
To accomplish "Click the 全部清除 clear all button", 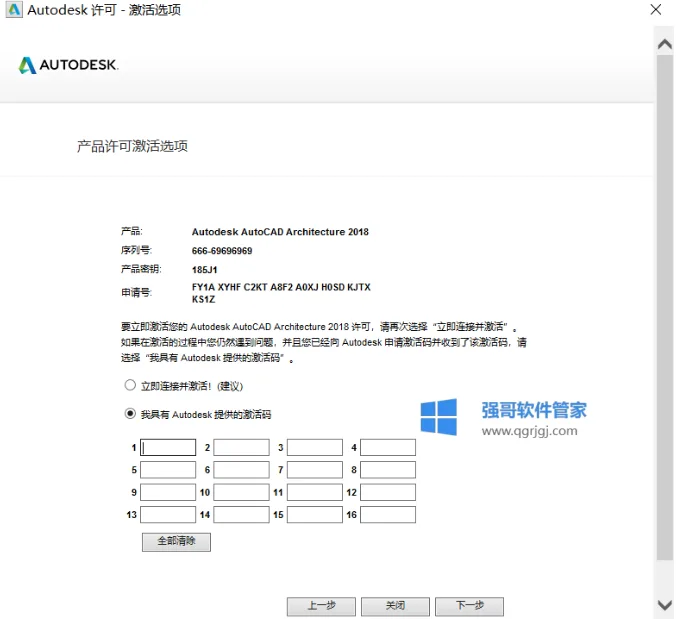I will (x=176, y=542).
